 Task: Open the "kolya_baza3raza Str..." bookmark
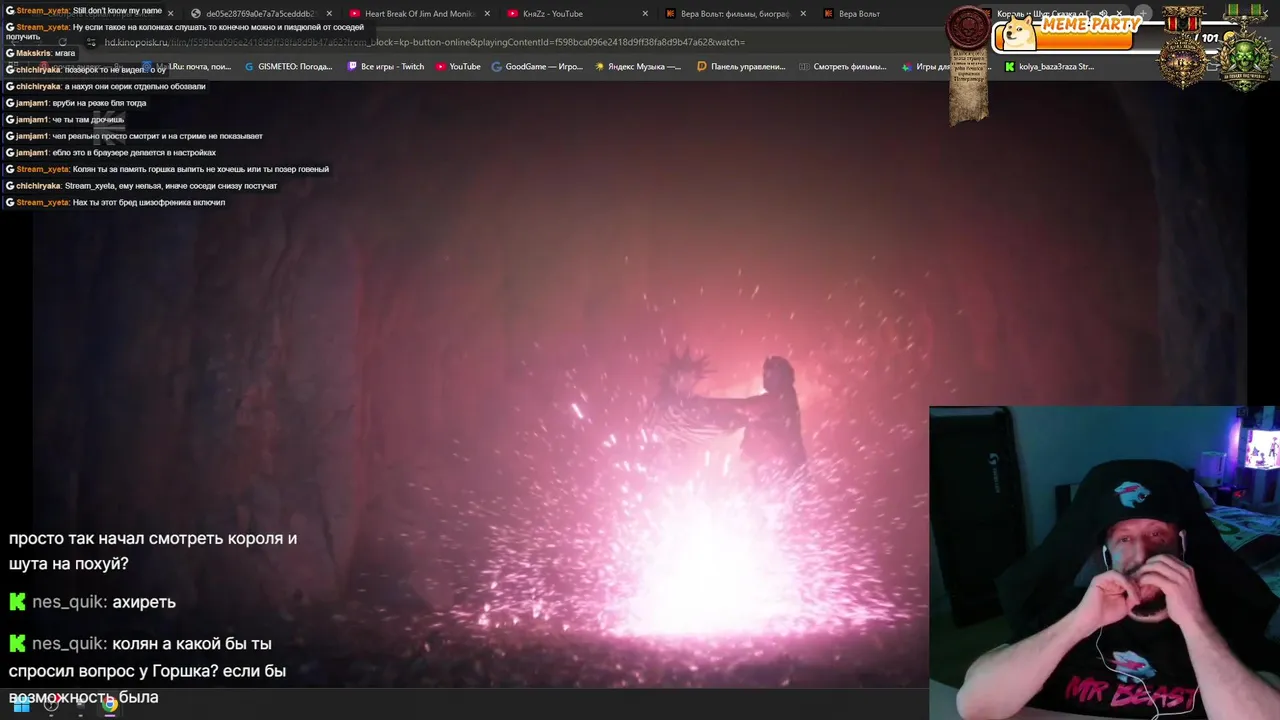[x=1050, y=67]
